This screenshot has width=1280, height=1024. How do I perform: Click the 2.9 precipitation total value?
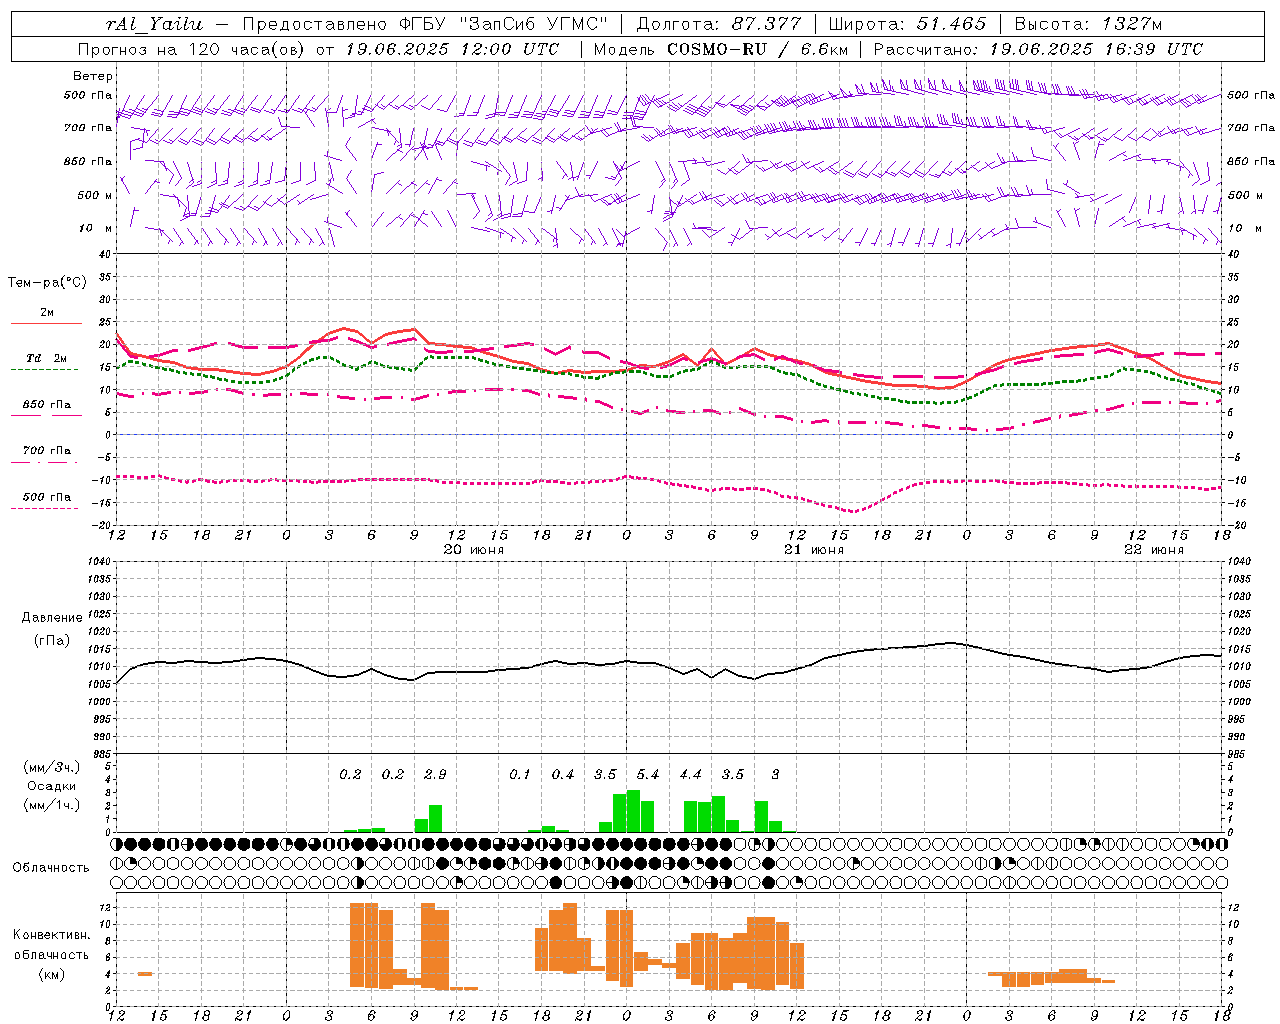click(435, 775)
